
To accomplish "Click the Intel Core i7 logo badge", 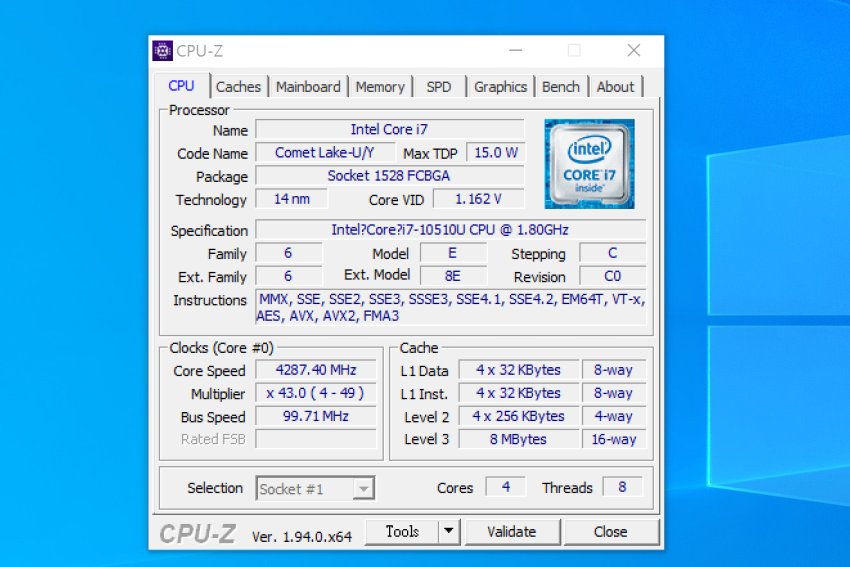I will [589, 164].
